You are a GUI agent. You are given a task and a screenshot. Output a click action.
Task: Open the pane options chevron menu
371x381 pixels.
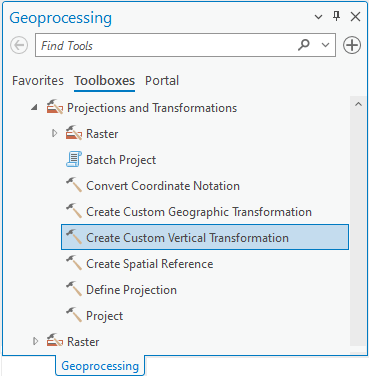318,17
